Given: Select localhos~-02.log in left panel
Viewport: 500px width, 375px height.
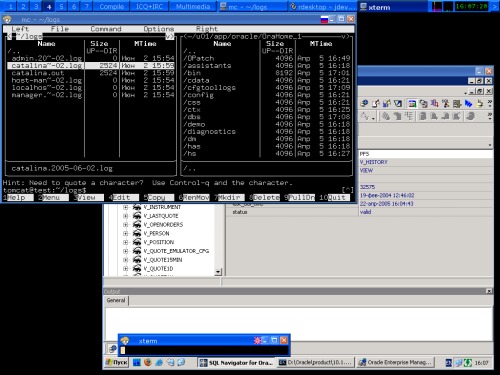Looking at the screenshot, I should tap(46, 88).
